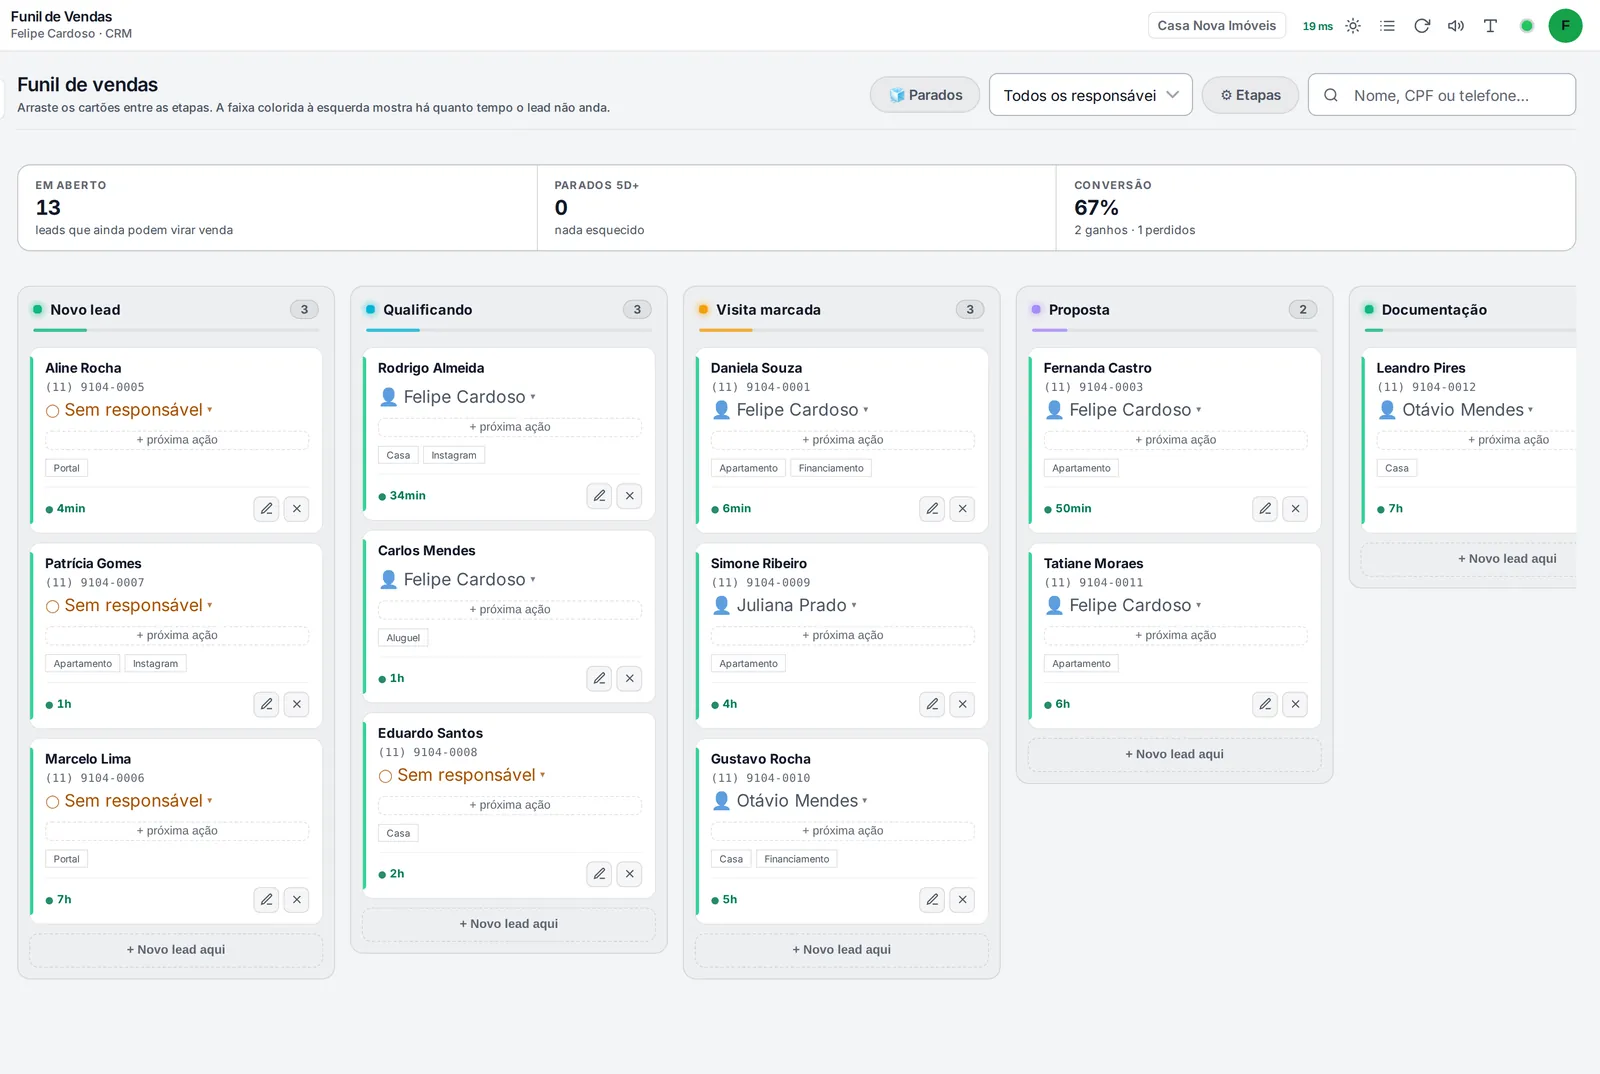
Task: Click pencil icon on Fernanda Castro card
Action: pyautogui.click(x=1265, y=509)
